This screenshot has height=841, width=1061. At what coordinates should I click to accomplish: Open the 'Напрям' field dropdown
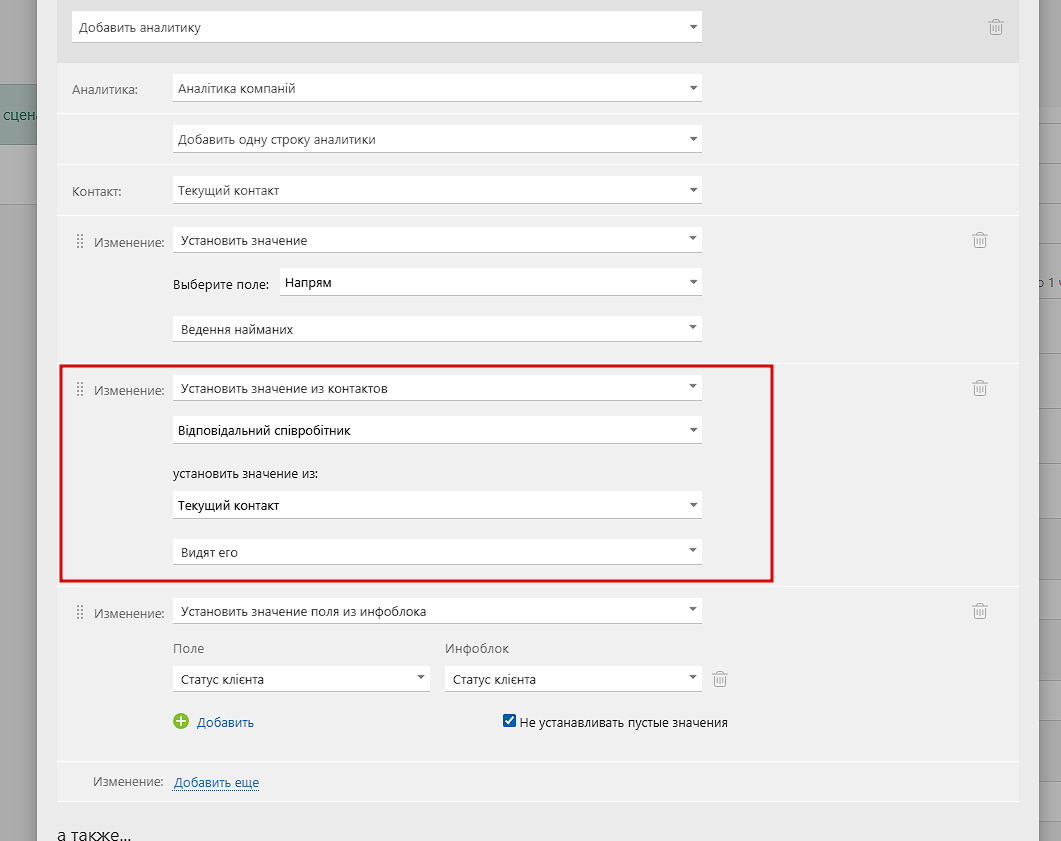coord(491,282)
